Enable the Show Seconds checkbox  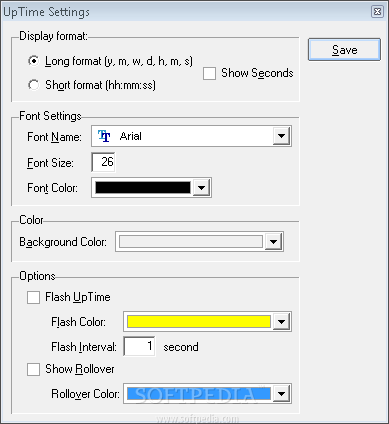[x=209, y=74]
